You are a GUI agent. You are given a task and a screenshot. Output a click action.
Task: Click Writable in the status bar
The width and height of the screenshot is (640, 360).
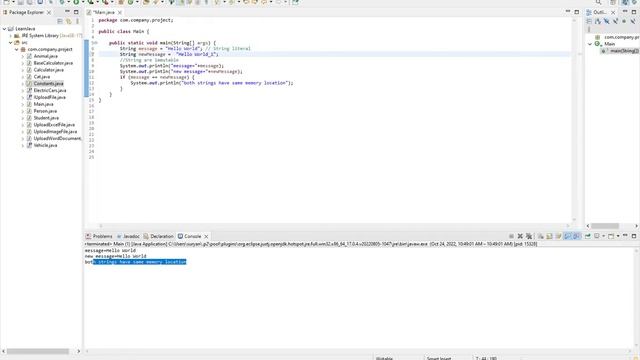pos(384,358)
